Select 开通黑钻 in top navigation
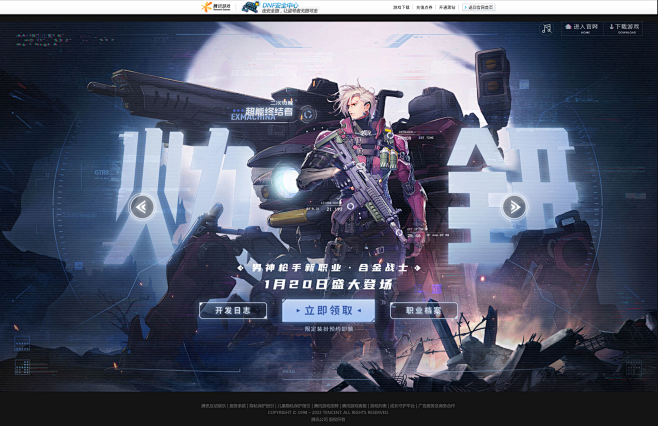 [447, 7]
